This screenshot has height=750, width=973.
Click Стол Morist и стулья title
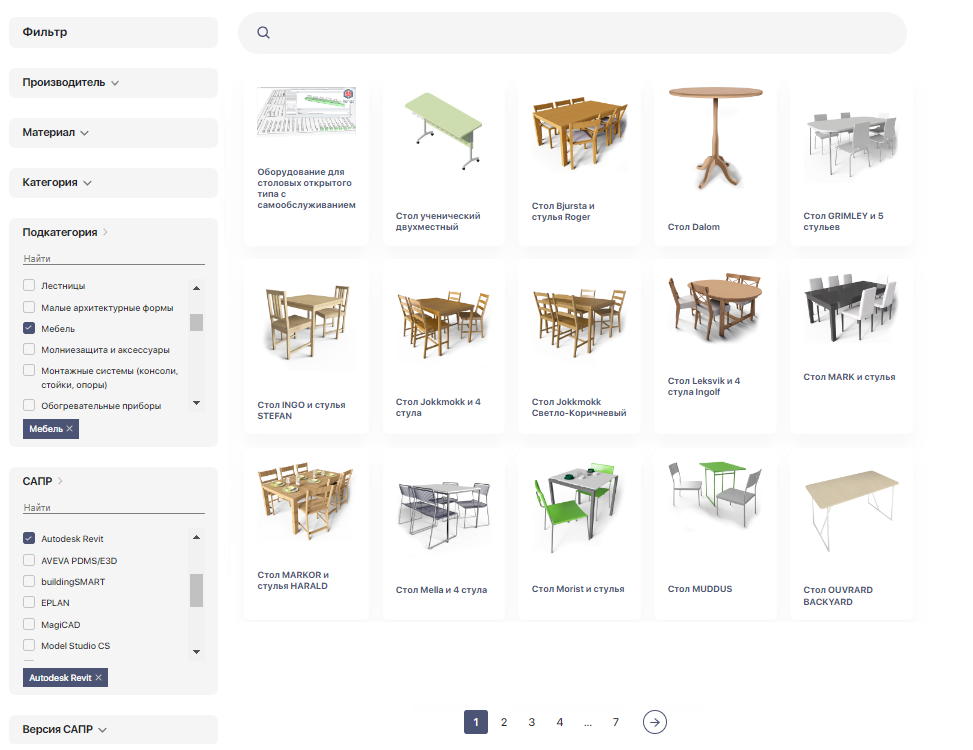point(578,589)
